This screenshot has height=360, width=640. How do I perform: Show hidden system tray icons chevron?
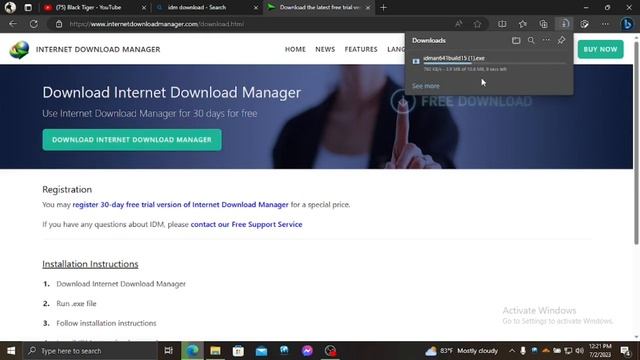[x=512, y=351]
